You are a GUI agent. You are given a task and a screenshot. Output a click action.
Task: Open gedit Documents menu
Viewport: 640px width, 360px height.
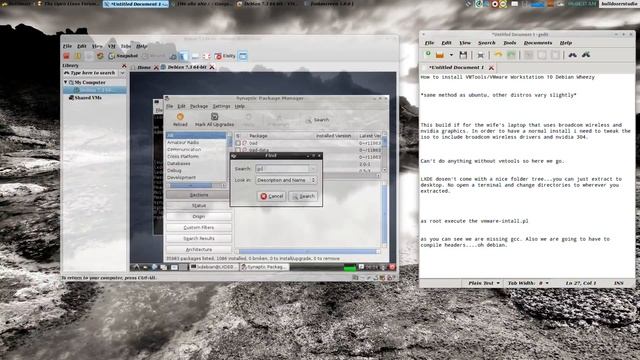pos(538,42)
